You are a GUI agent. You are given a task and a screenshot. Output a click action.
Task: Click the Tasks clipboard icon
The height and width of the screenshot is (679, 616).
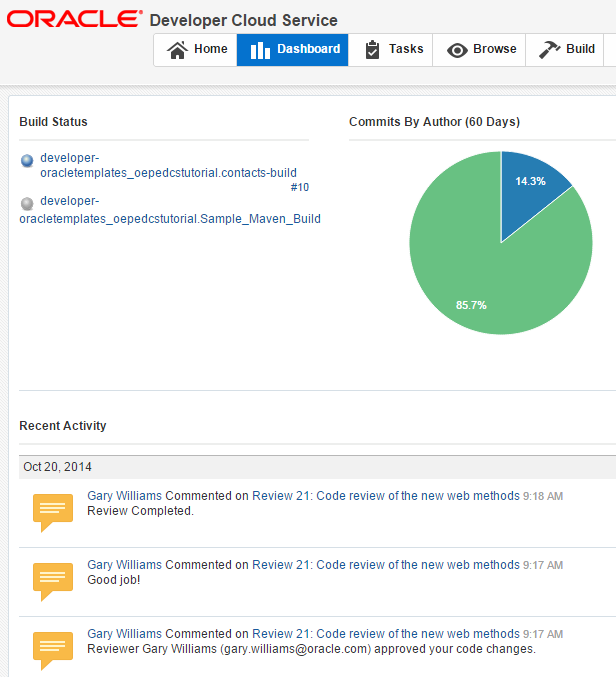click(372, 50)
